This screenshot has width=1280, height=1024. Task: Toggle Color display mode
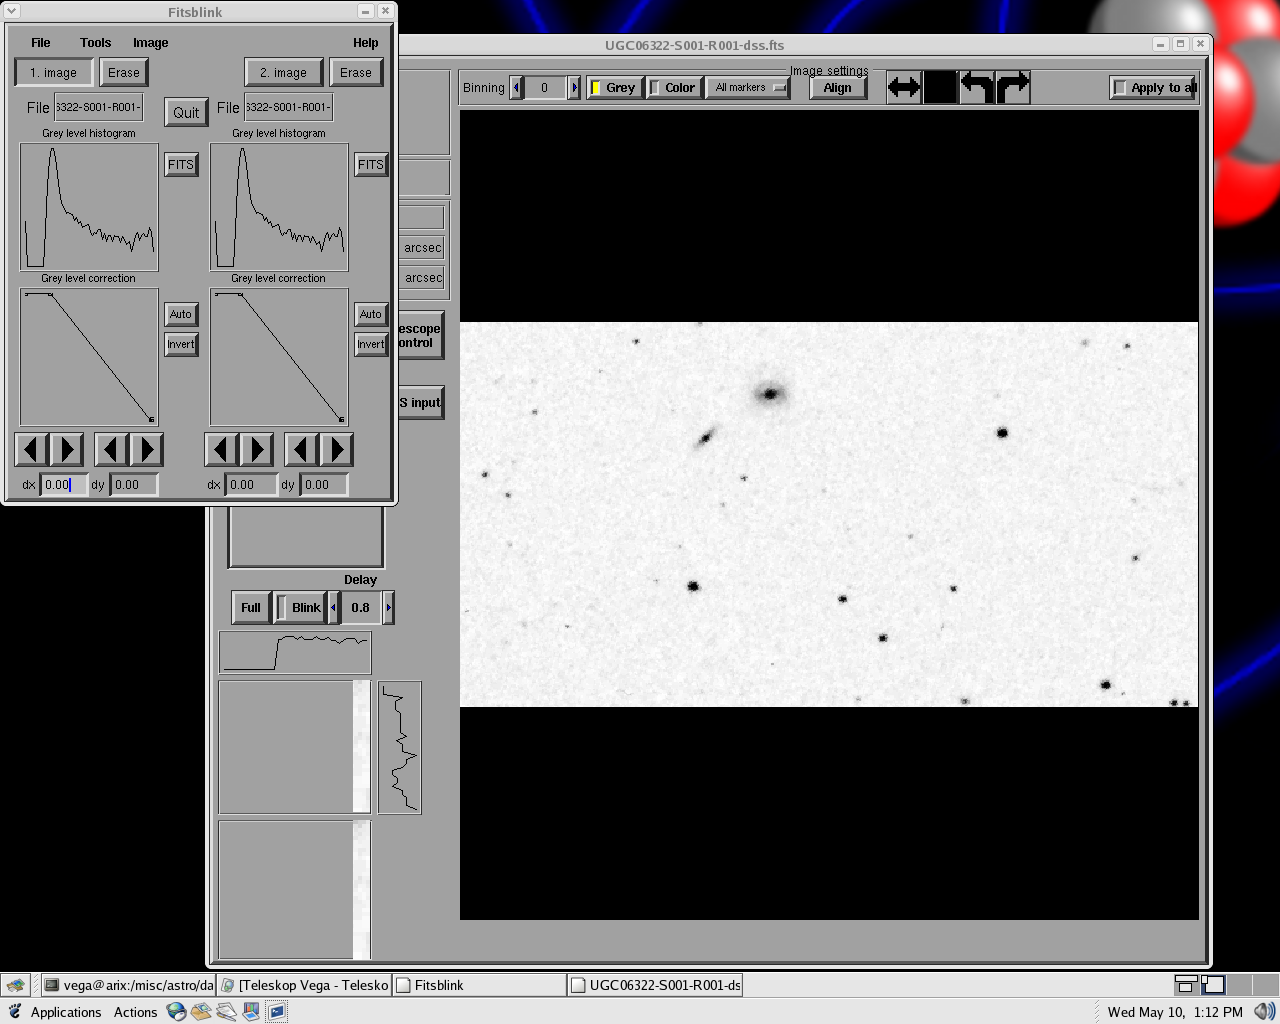(x=674, y=87)
